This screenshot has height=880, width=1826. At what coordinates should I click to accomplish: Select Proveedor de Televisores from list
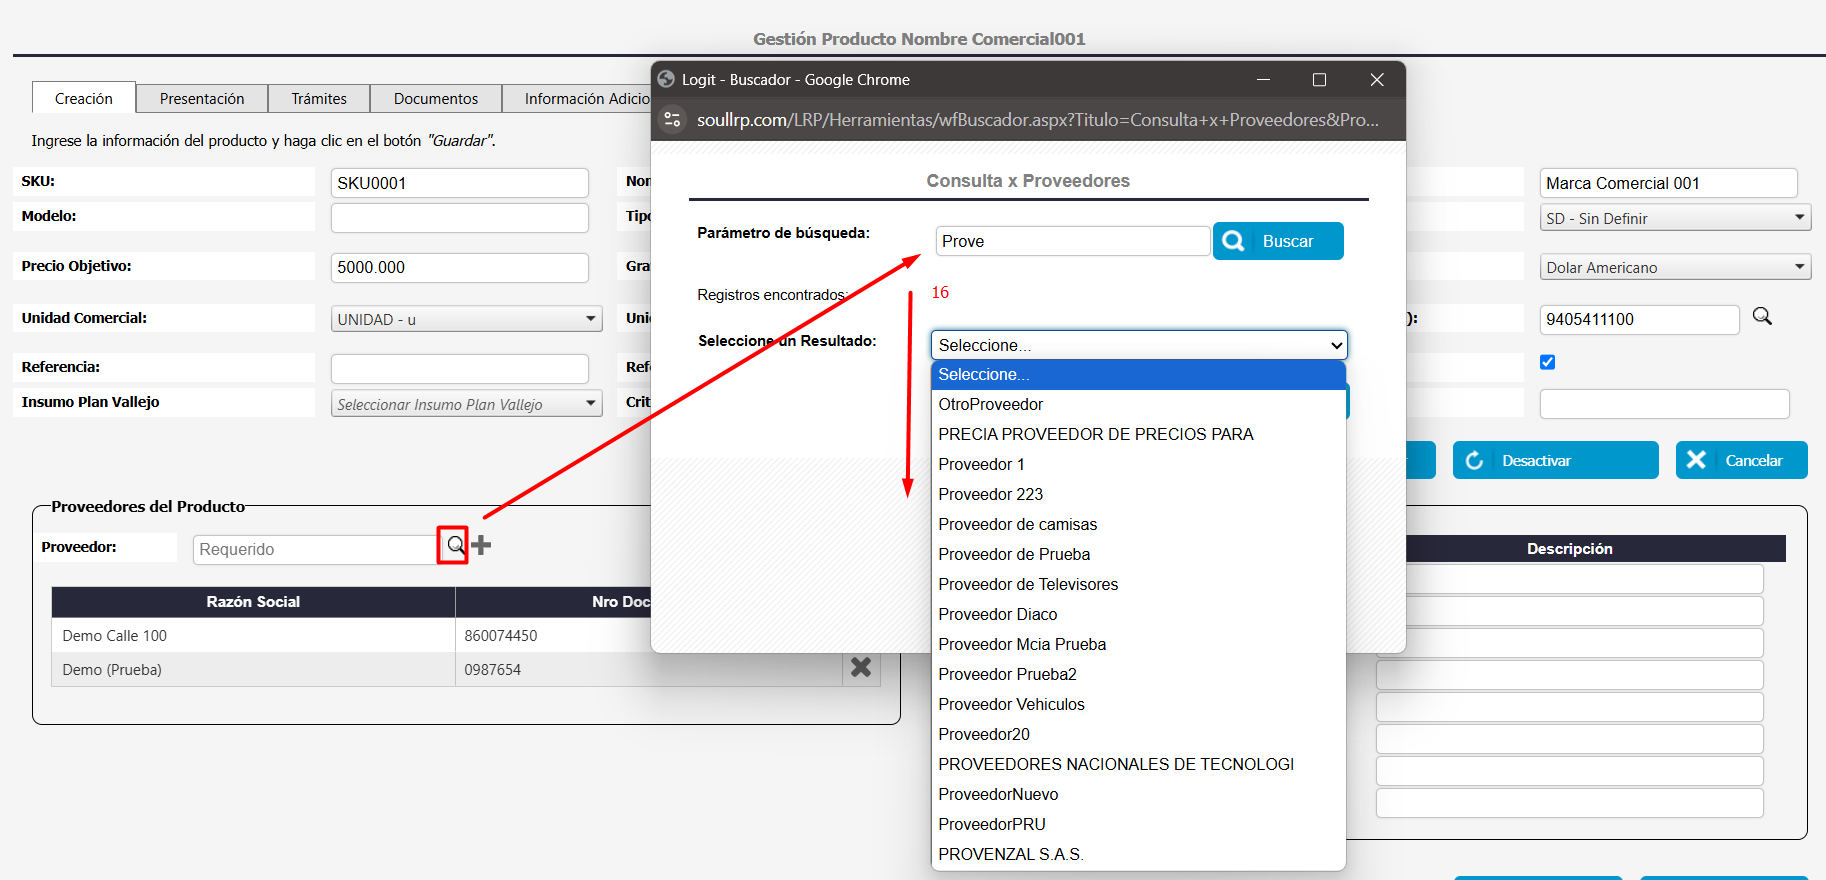click(x=1028, y=584)
